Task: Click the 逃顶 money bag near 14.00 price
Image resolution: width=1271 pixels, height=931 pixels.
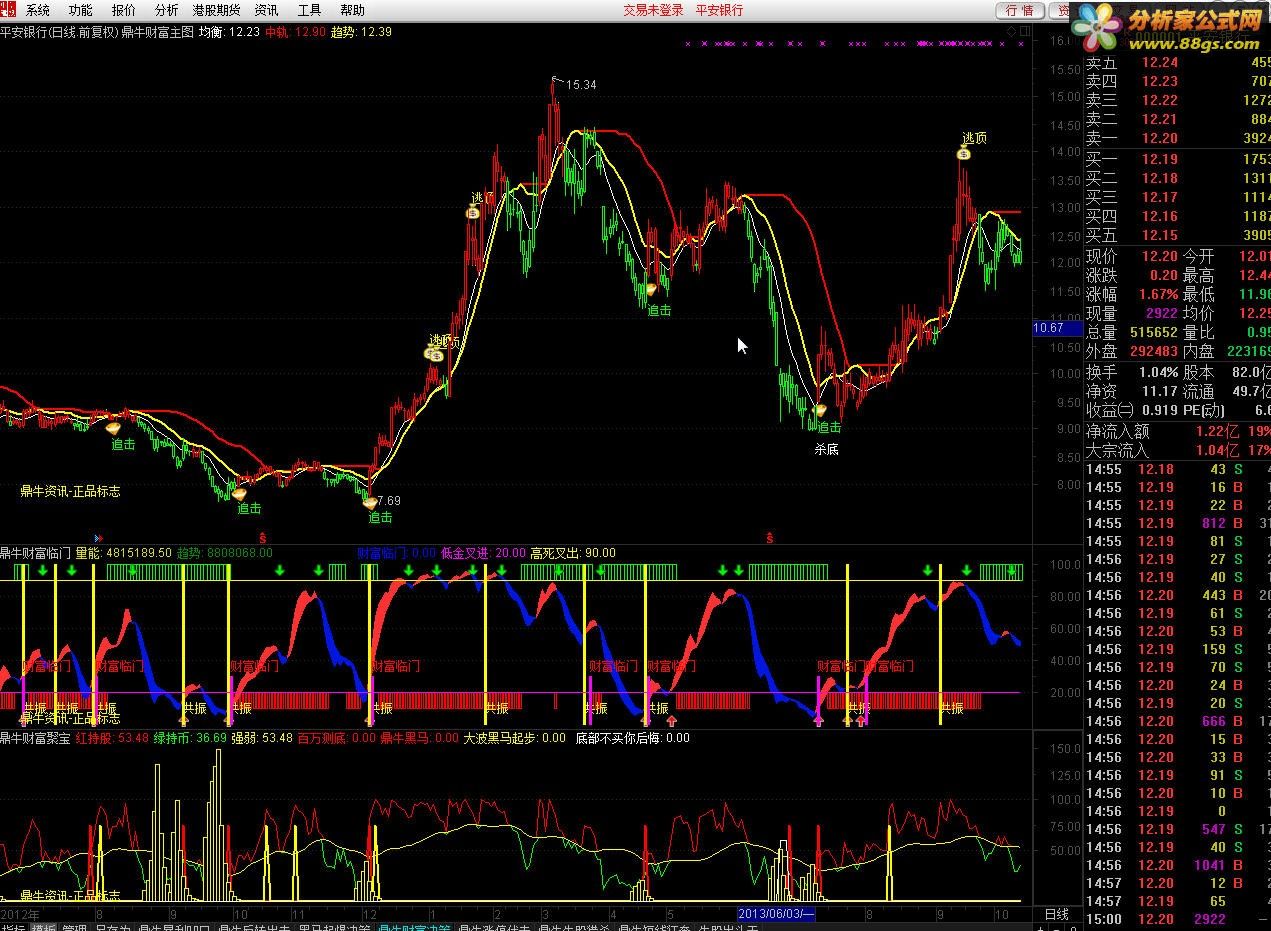Action: tap(965, 153)
